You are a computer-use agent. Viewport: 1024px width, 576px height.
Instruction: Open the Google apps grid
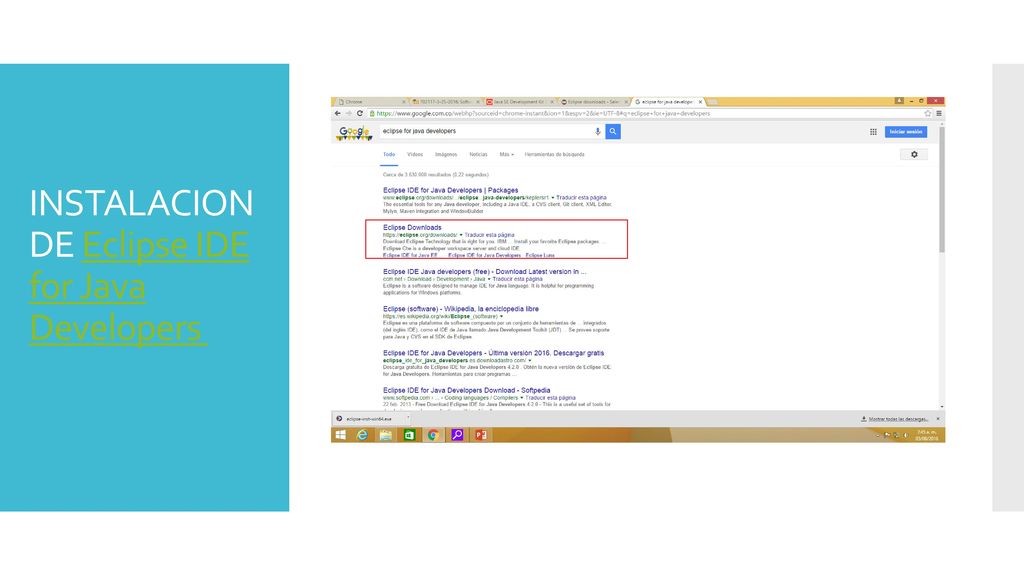tap(873, 132)
